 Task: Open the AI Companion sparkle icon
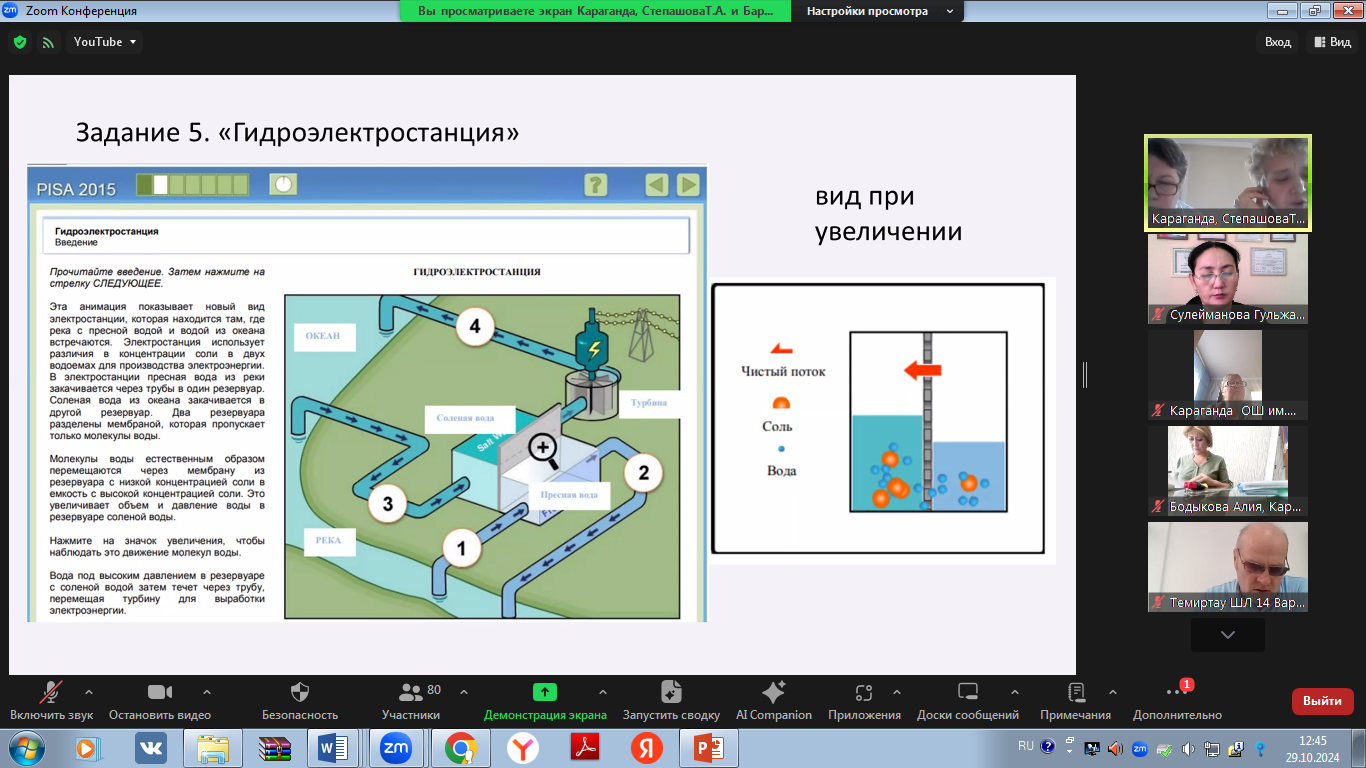(773, 693)
